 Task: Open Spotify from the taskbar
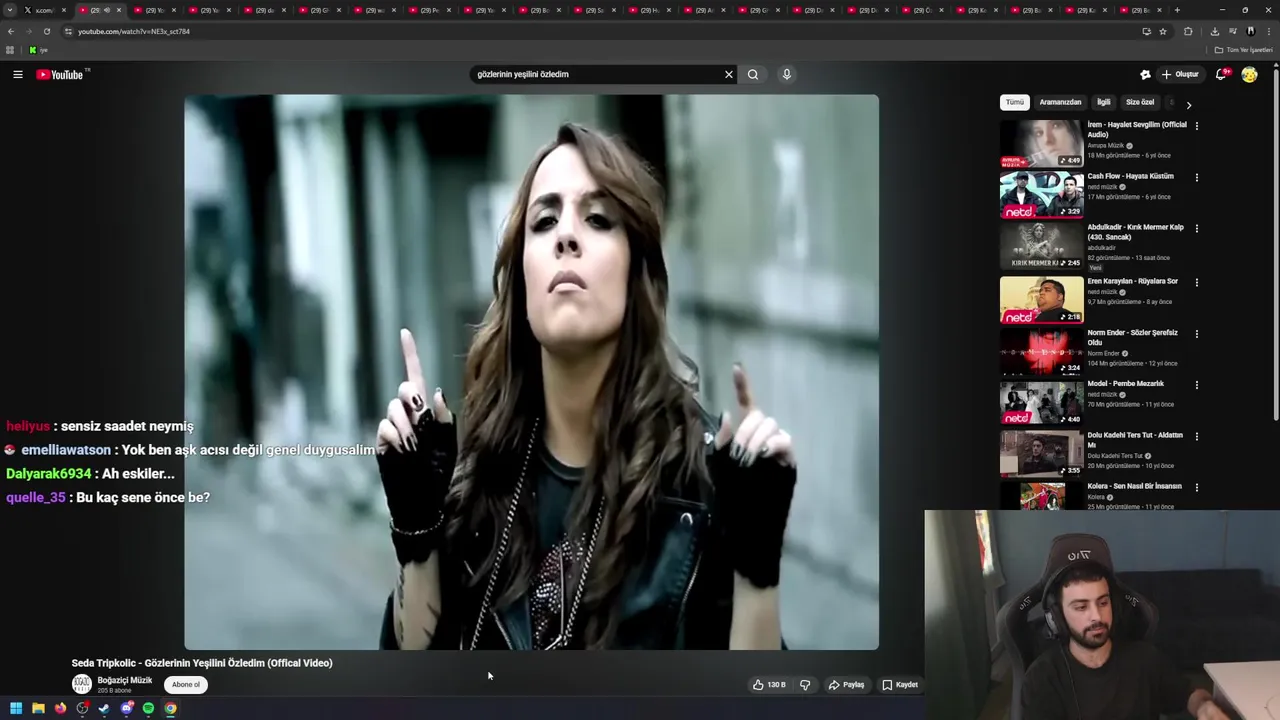(x=148, y=708)
